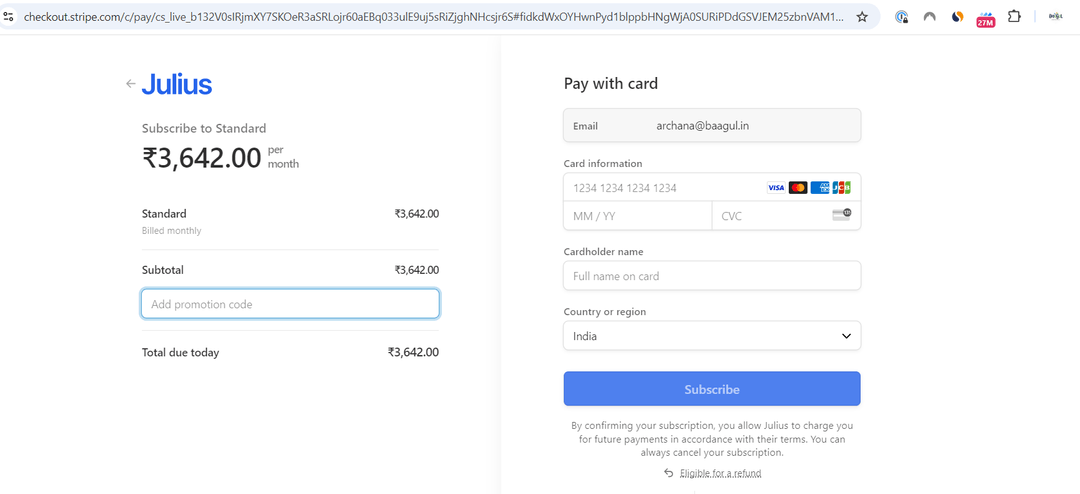Screen dimensions: 1080x494
Task: Open the Eligible for a refund link
Action: click(x=720, y=473)
